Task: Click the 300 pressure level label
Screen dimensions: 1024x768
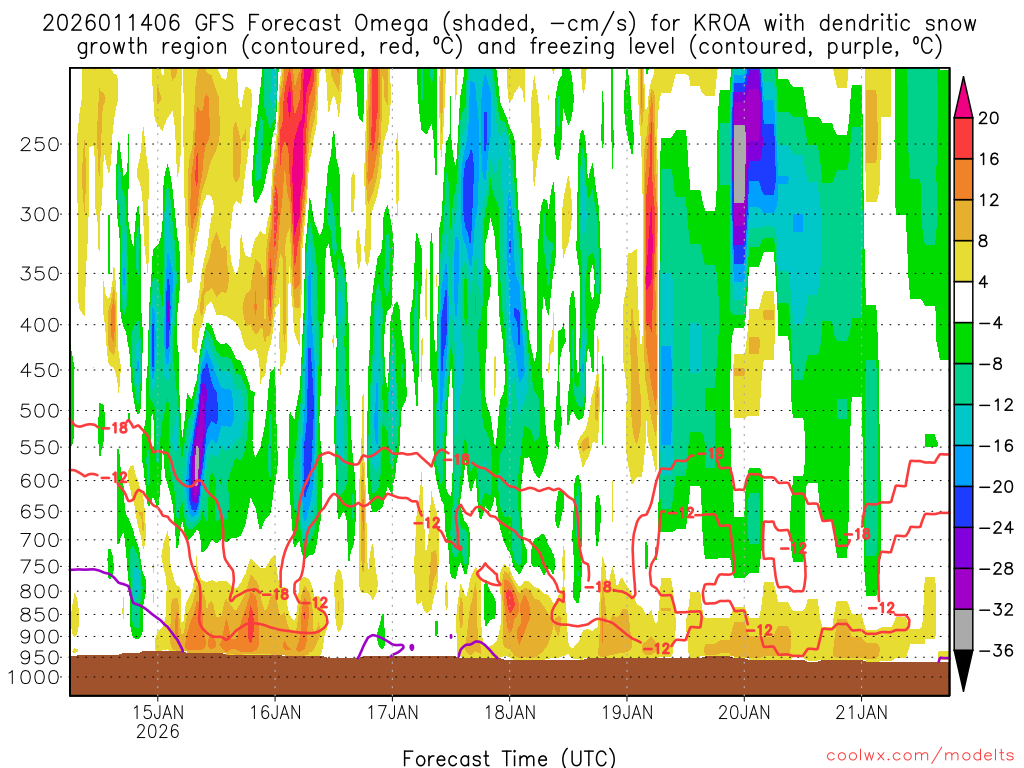Action: (40, 214)
